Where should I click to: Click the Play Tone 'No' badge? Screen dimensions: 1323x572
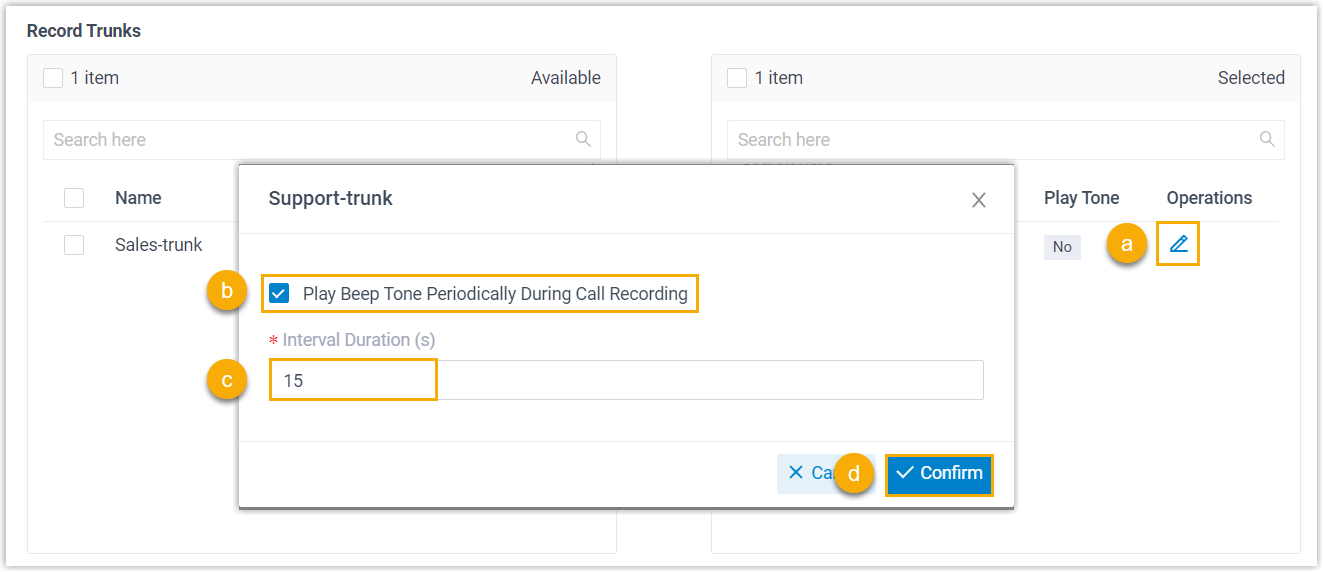click(x=1062, y=247)
